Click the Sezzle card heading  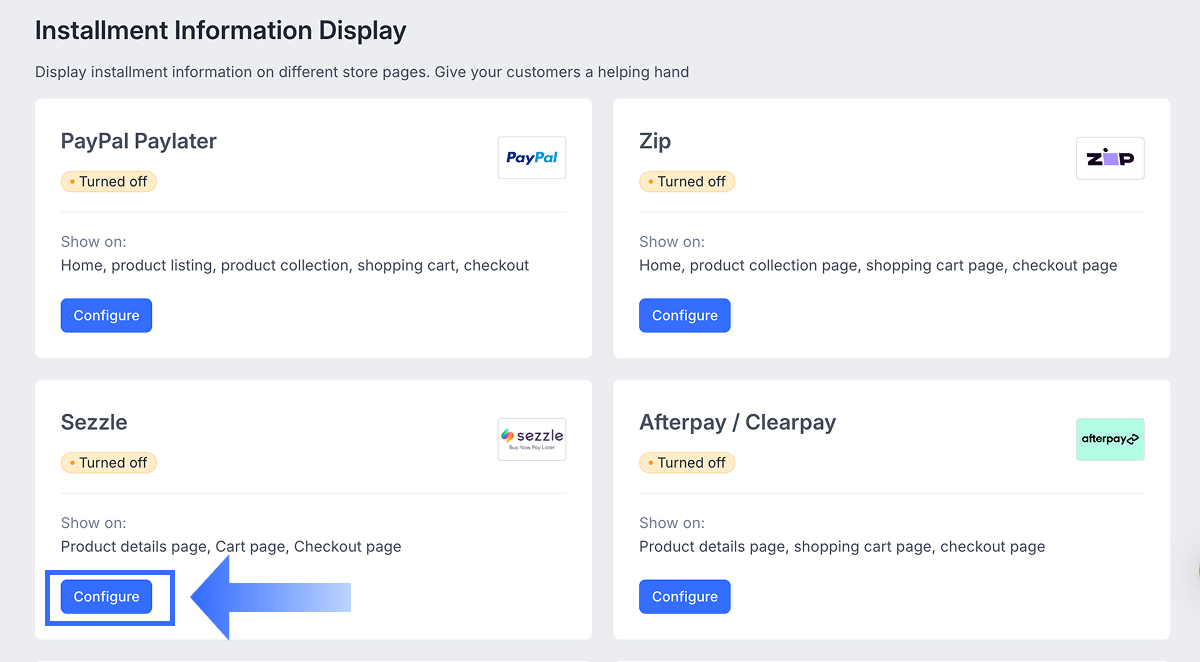click(x=94, y=422)
